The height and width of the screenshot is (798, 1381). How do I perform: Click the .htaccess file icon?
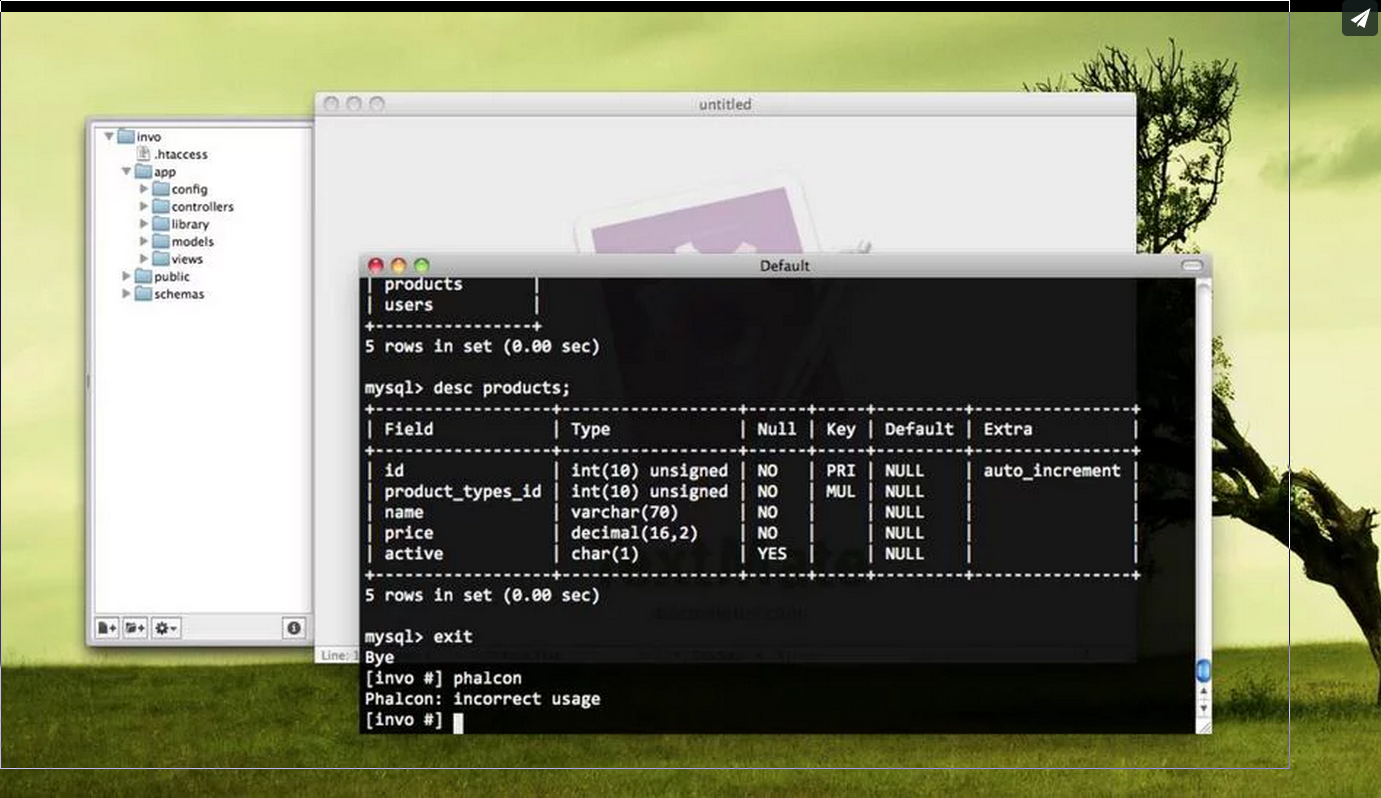click(x=143, y=154)
